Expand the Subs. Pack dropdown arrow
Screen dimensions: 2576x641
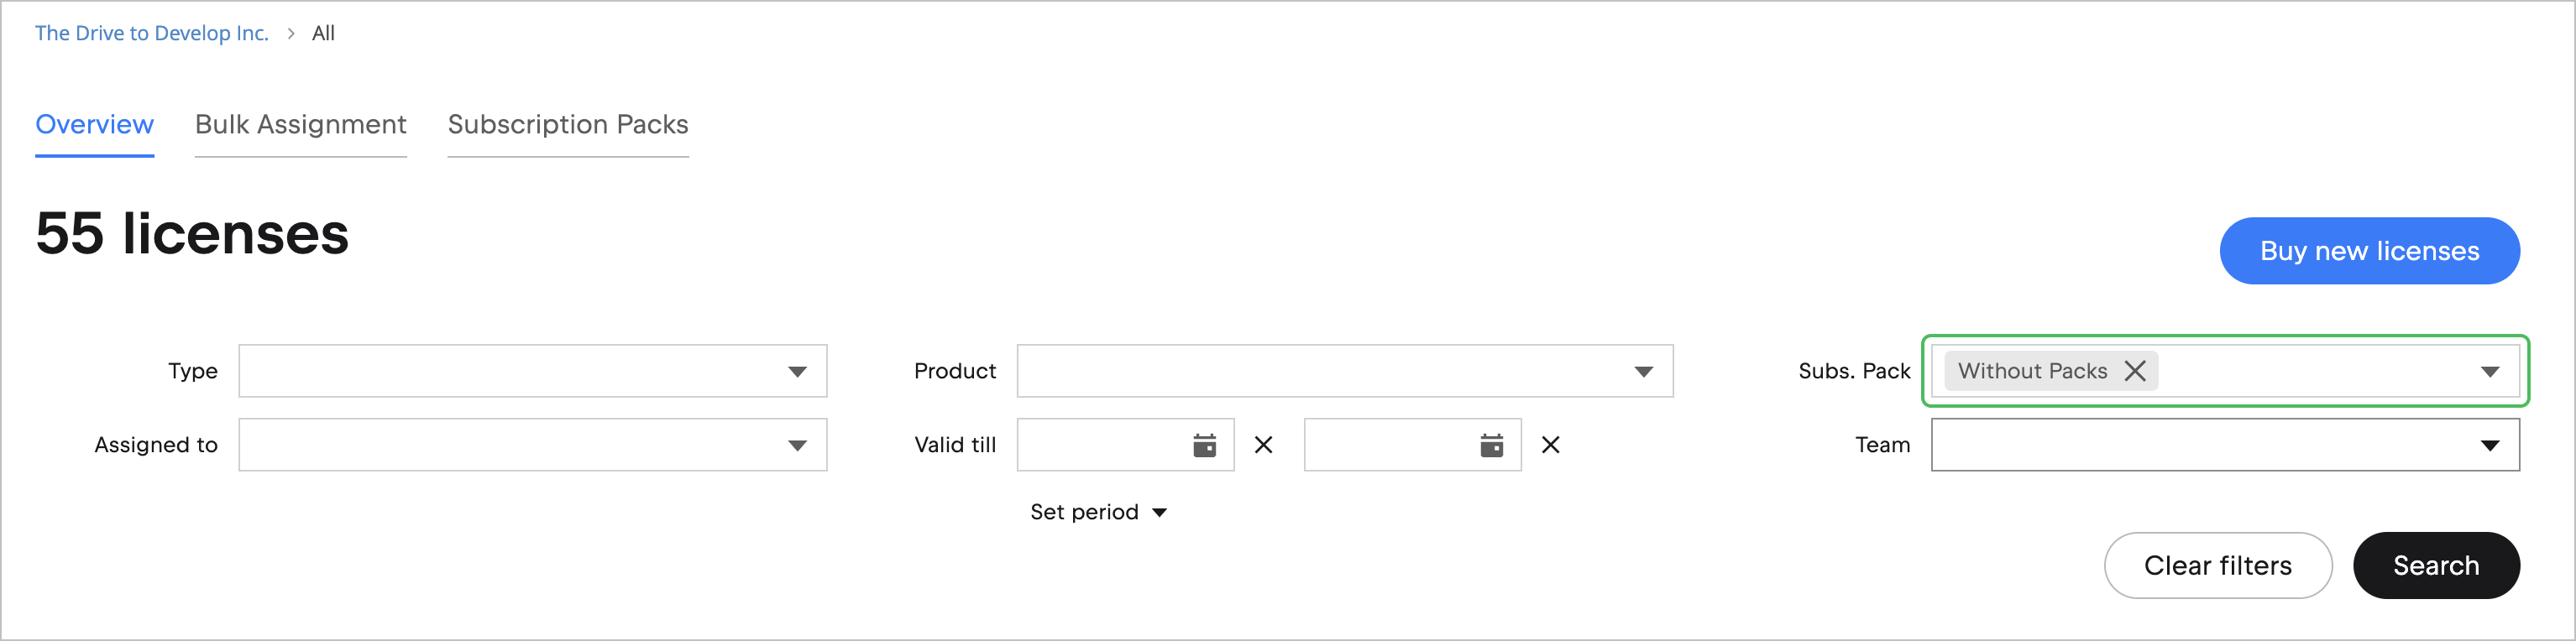[x=2489, y=371]
